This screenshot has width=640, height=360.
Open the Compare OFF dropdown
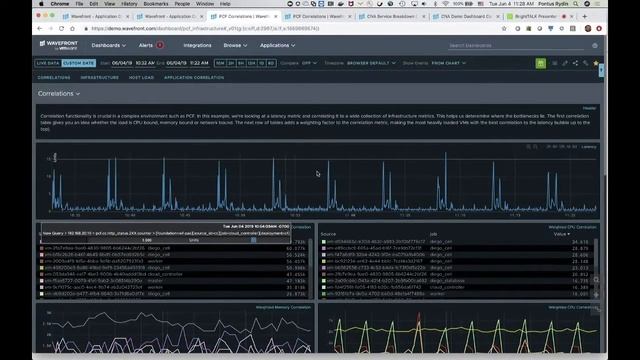[x=309, y=63]
